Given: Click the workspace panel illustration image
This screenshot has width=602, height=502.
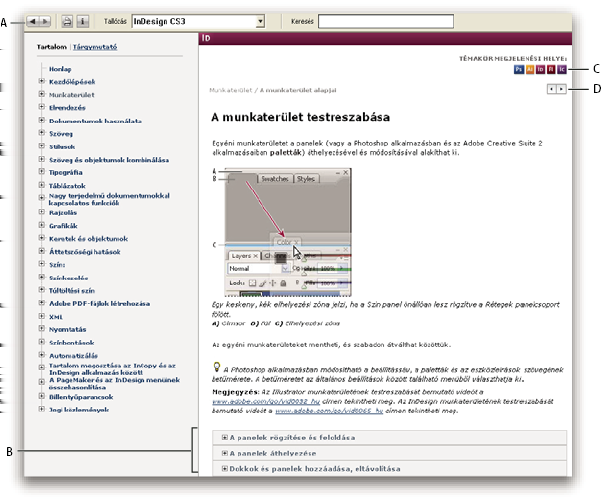Looking at the screenshot, I should tap(288, 232).
